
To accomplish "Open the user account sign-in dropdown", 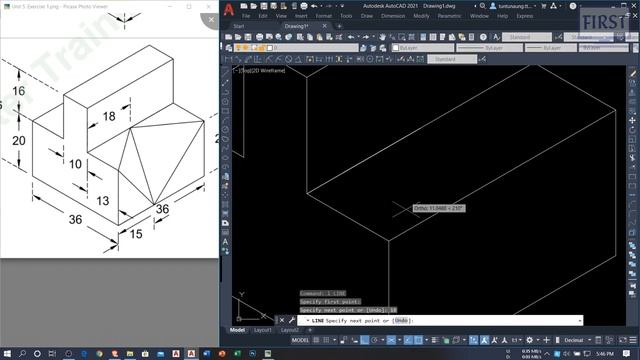I will point(513,6).
